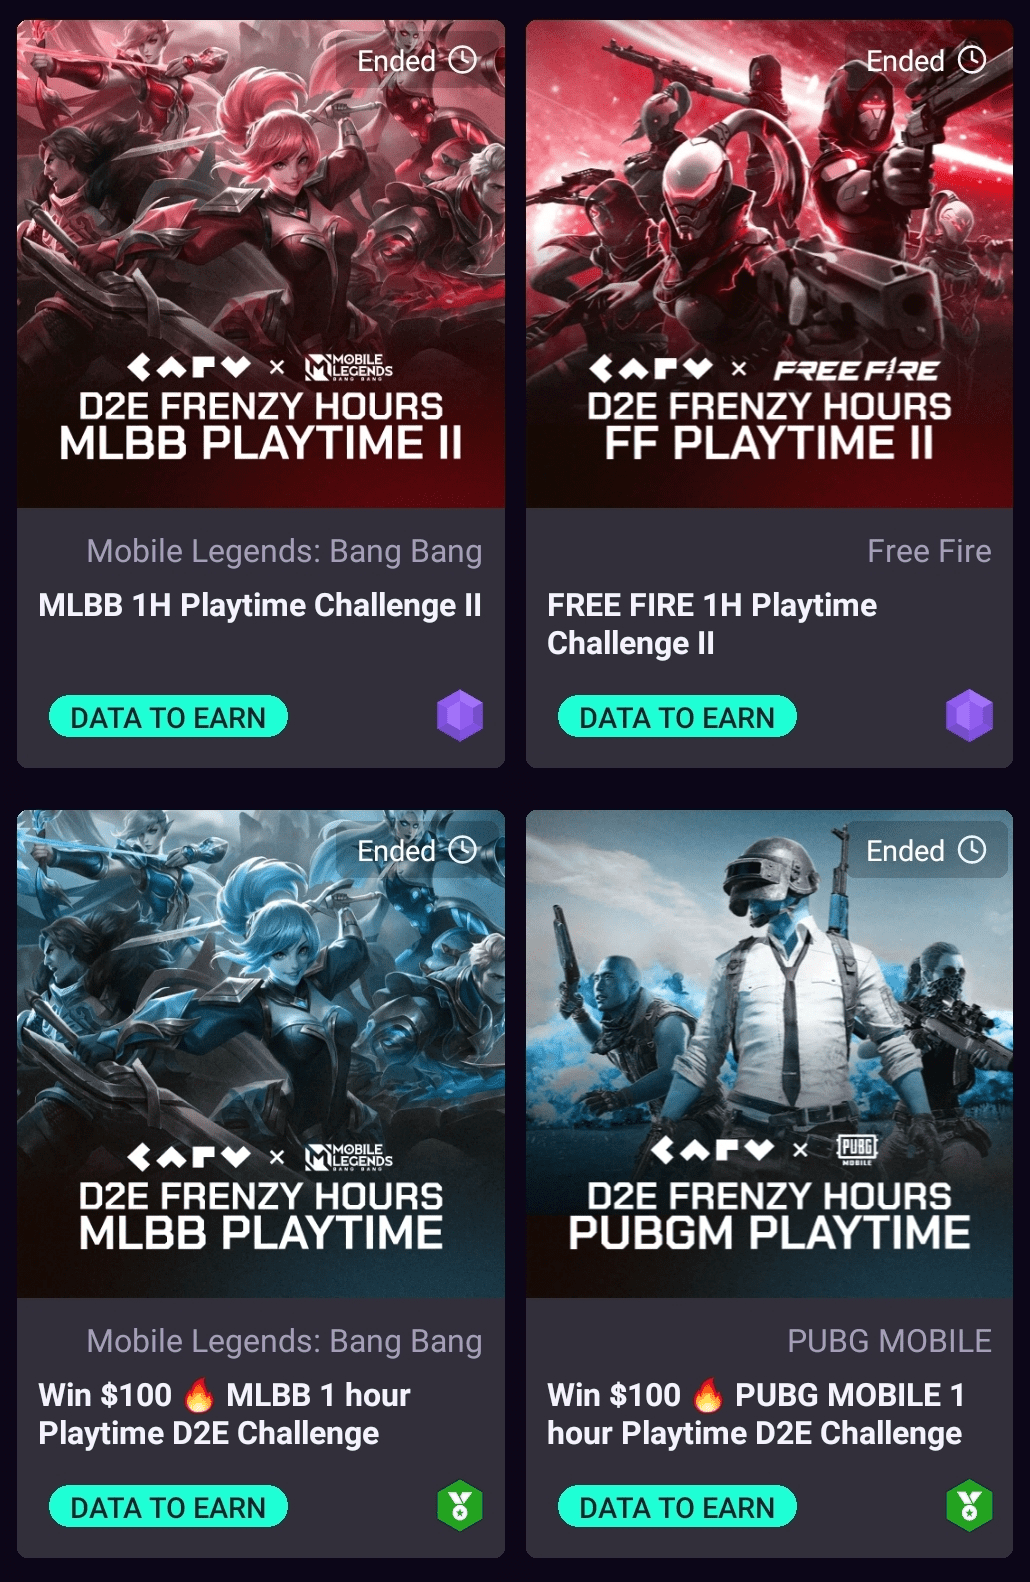Open the MLBB 1H Playtime Challenge II title
Screen dimensions: 1030x1582
(260, 605)
